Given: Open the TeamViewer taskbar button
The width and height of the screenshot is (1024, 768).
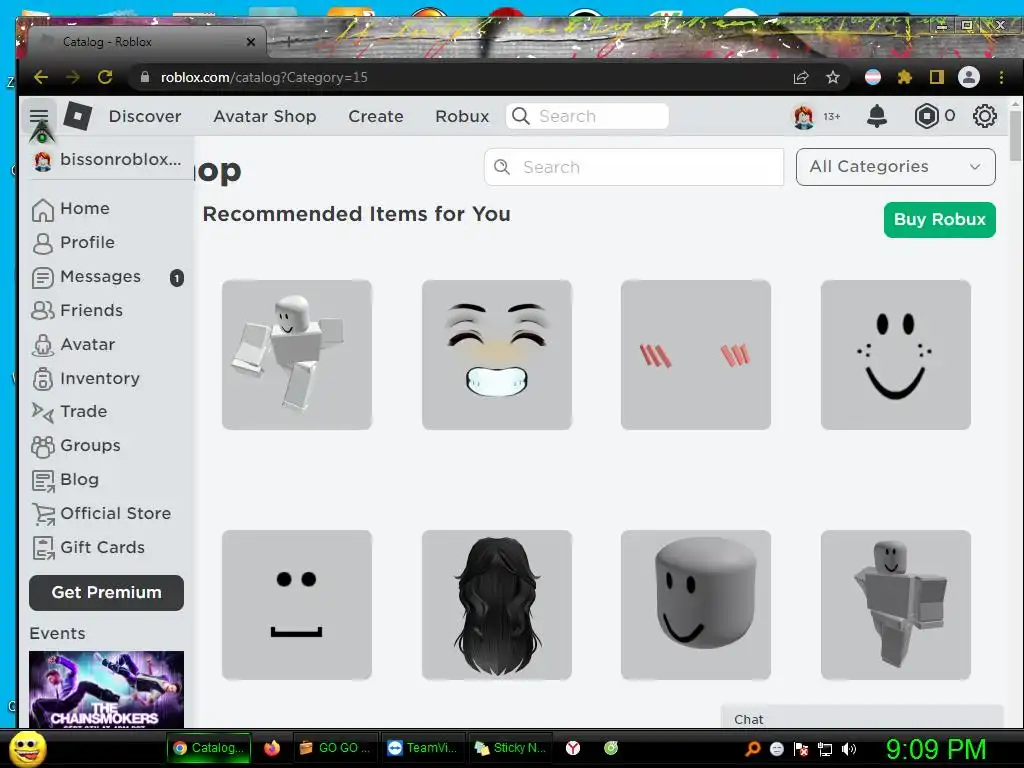Looking at the screenshot, I should point(422,748).
